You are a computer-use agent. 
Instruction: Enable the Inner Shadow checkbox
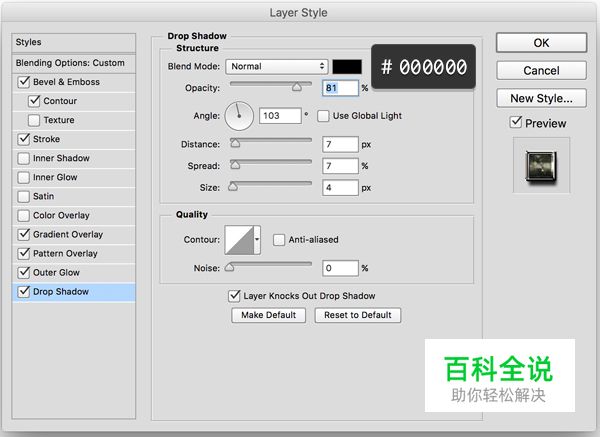click(x=24, y=158)
